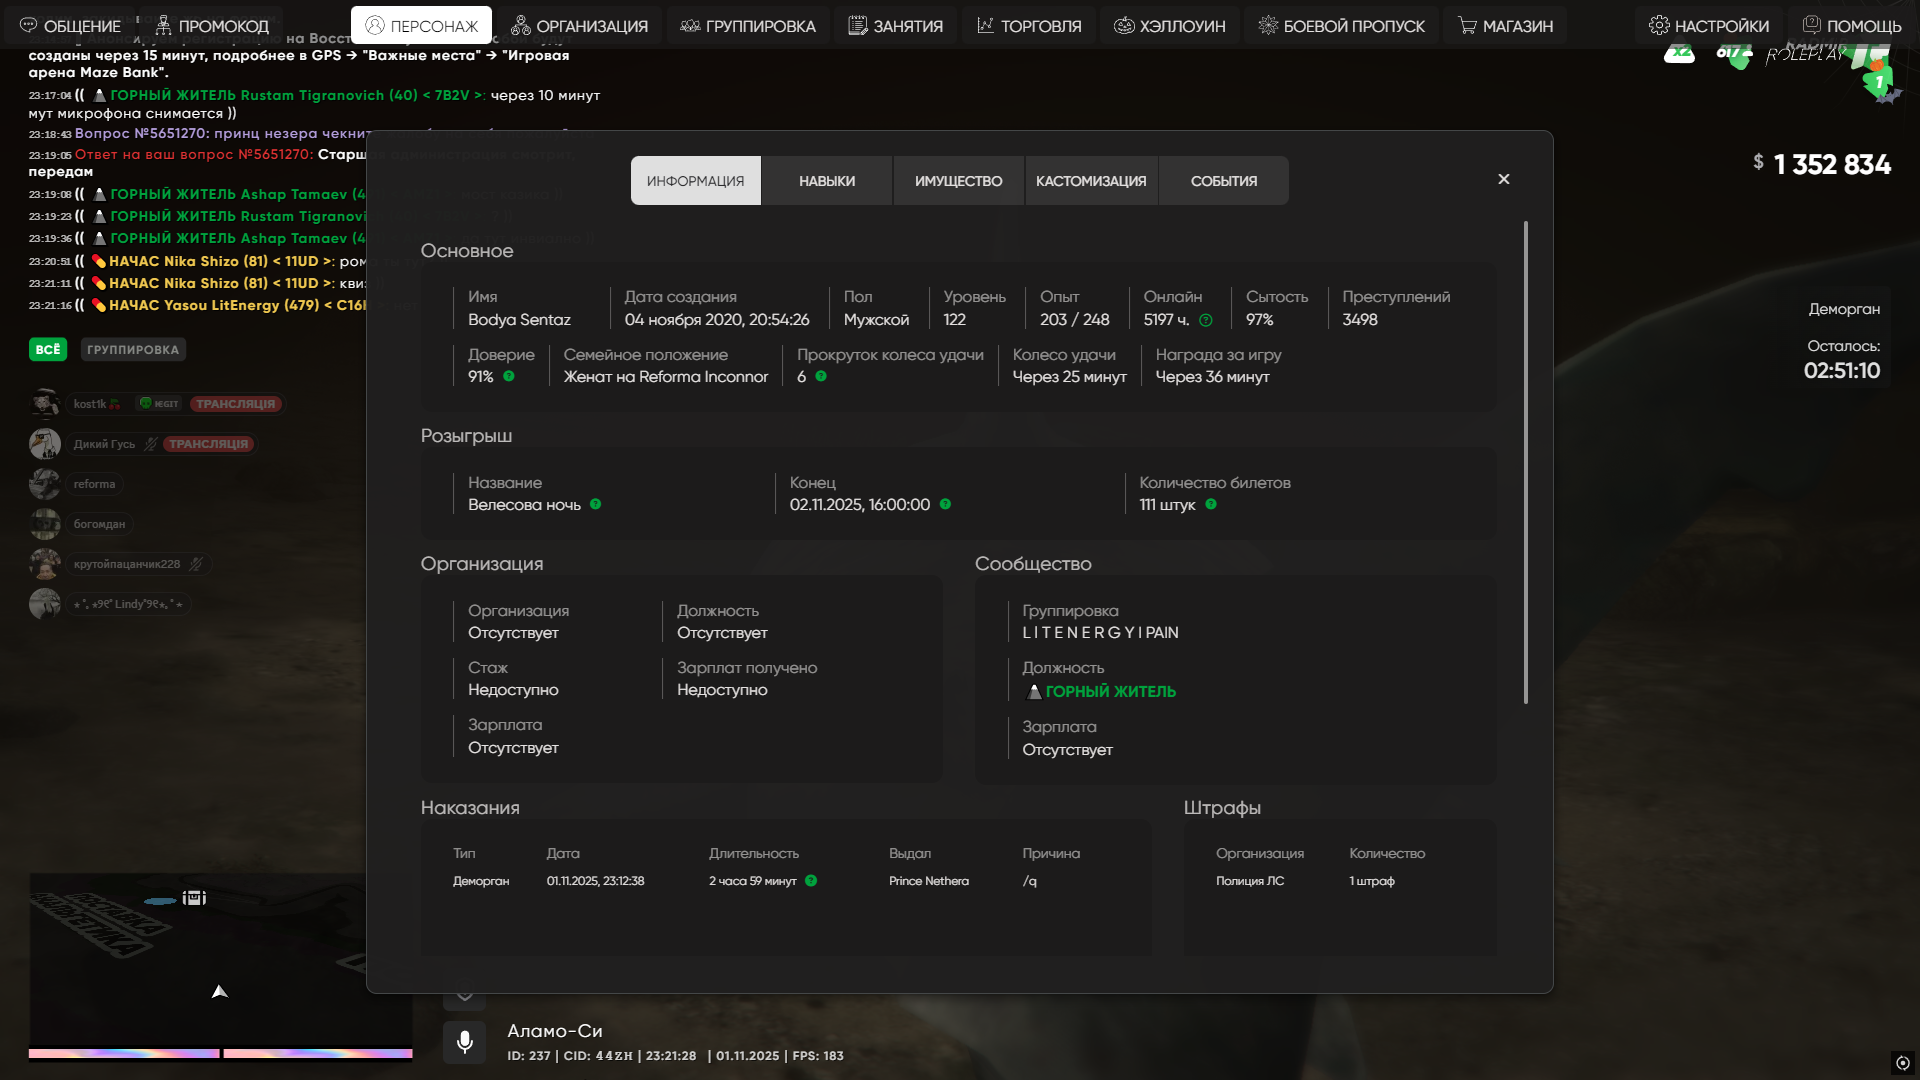Open the КАСТОМИЗАЦИЯ tab
The height and width of the screenshot is (1080, 1920).
[1091, 181]
